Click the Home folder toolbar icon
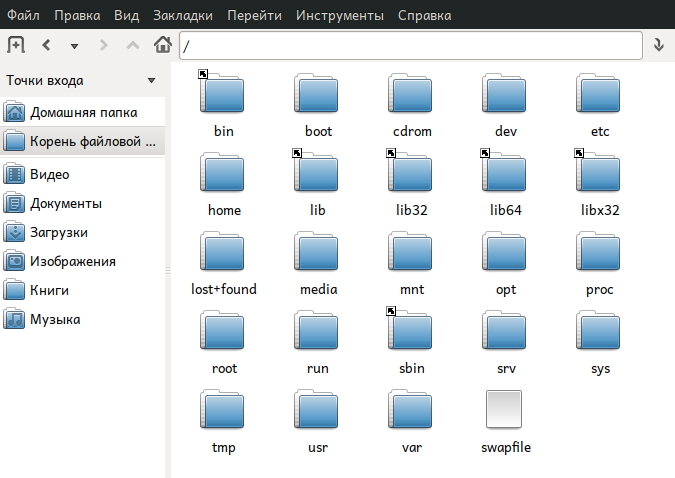 click(163, 44)
